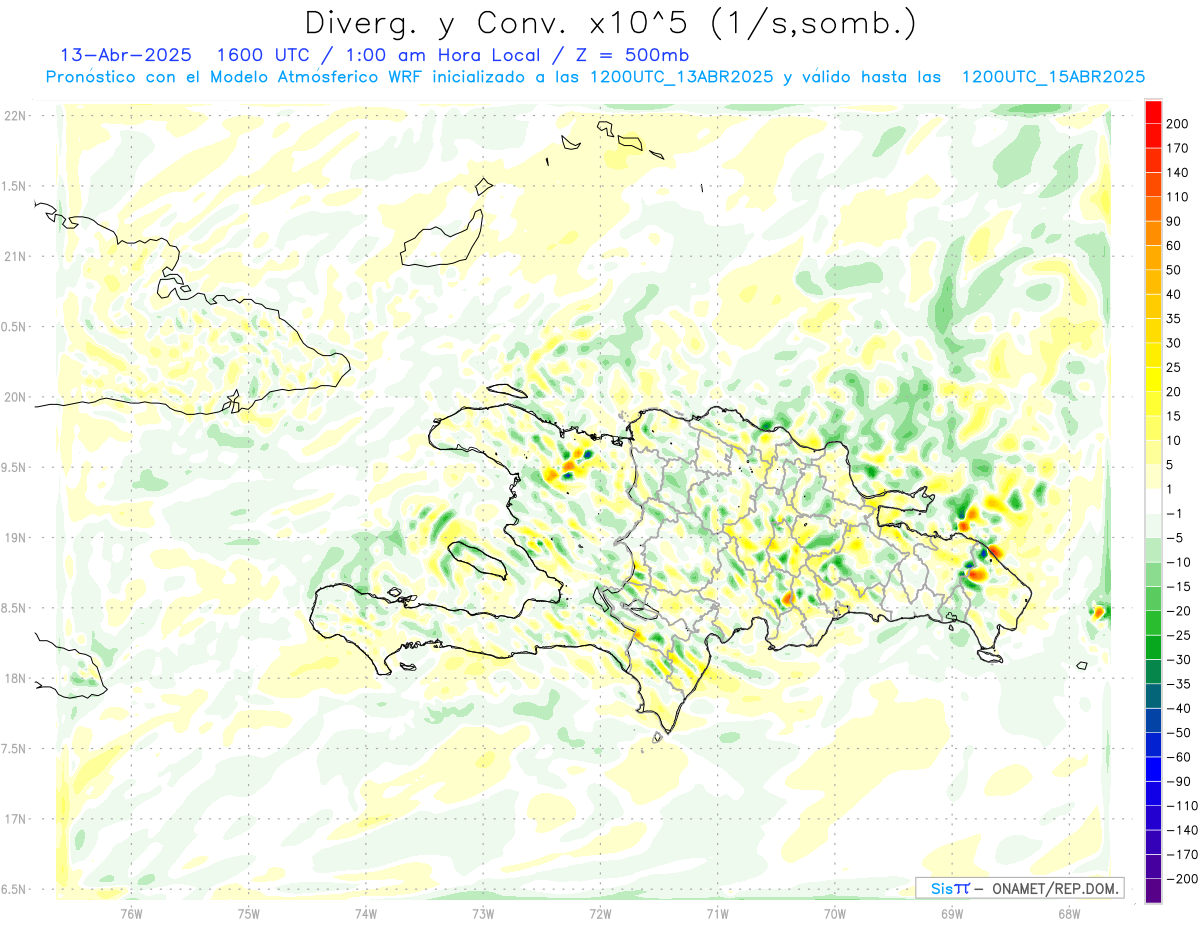Image resolution: width=1200 pixels, height=927 pixels.
Task: Click the colorbar swatch between 40 and 50
Action: point(1153,282)
